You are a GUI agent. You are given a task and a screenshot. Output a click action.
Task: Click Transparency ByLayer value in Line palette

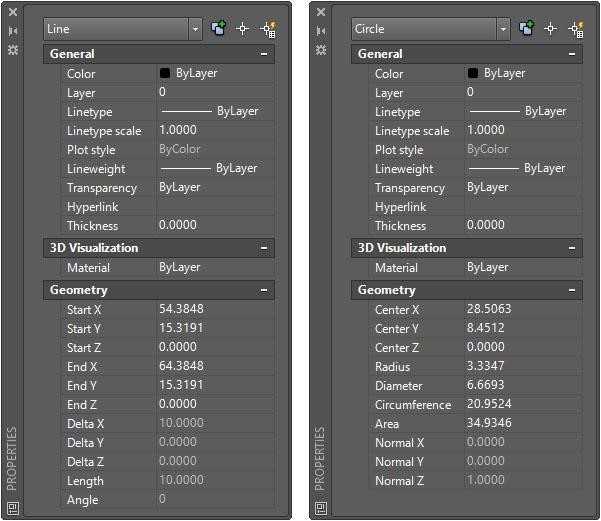coord(215,187)
